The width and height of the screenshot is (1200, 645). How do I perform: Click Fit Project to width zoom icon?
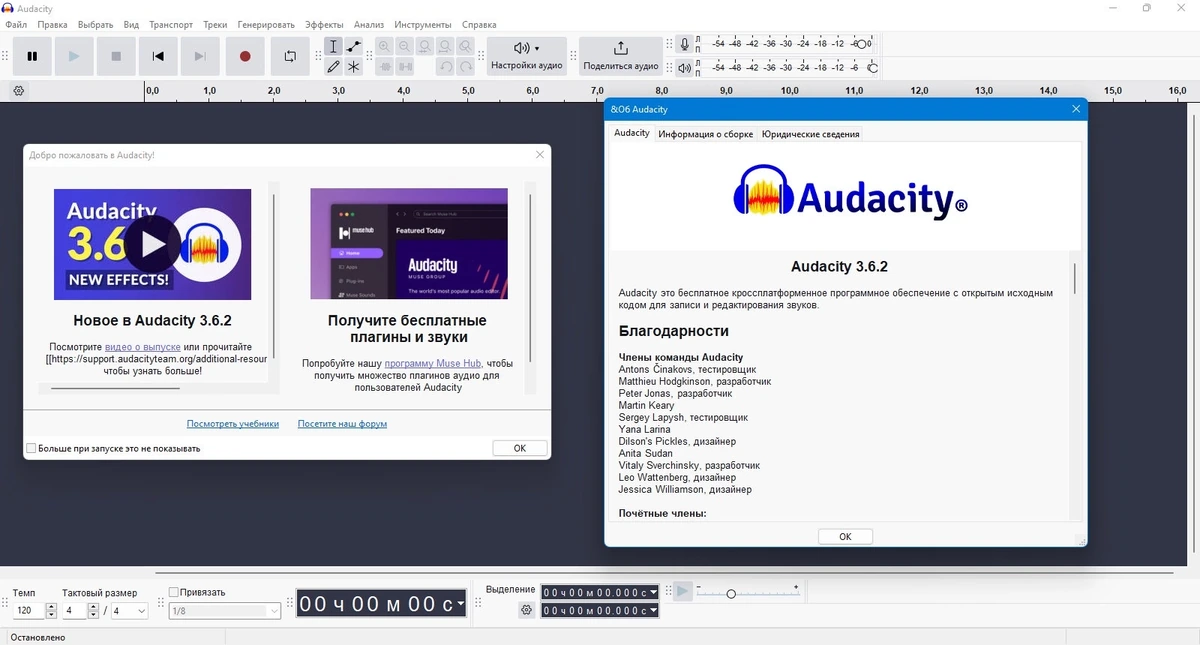[x=445, y=47]
